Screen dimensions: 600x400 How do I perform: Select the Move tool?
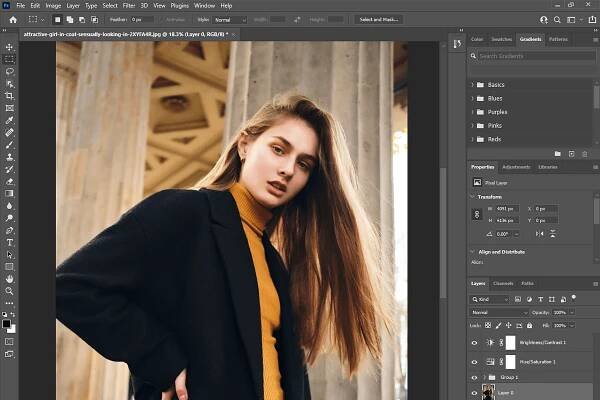tap(10, 47)
